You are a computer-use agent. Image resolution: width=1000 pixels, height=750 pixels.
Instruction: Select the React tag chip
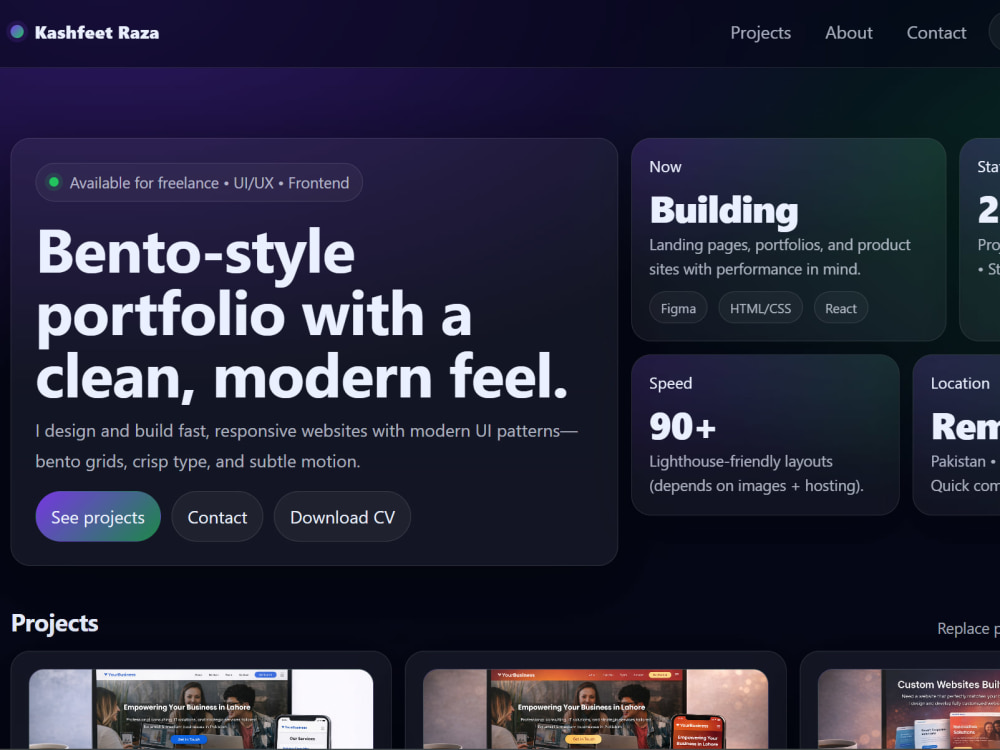click(x=841, y=308)
